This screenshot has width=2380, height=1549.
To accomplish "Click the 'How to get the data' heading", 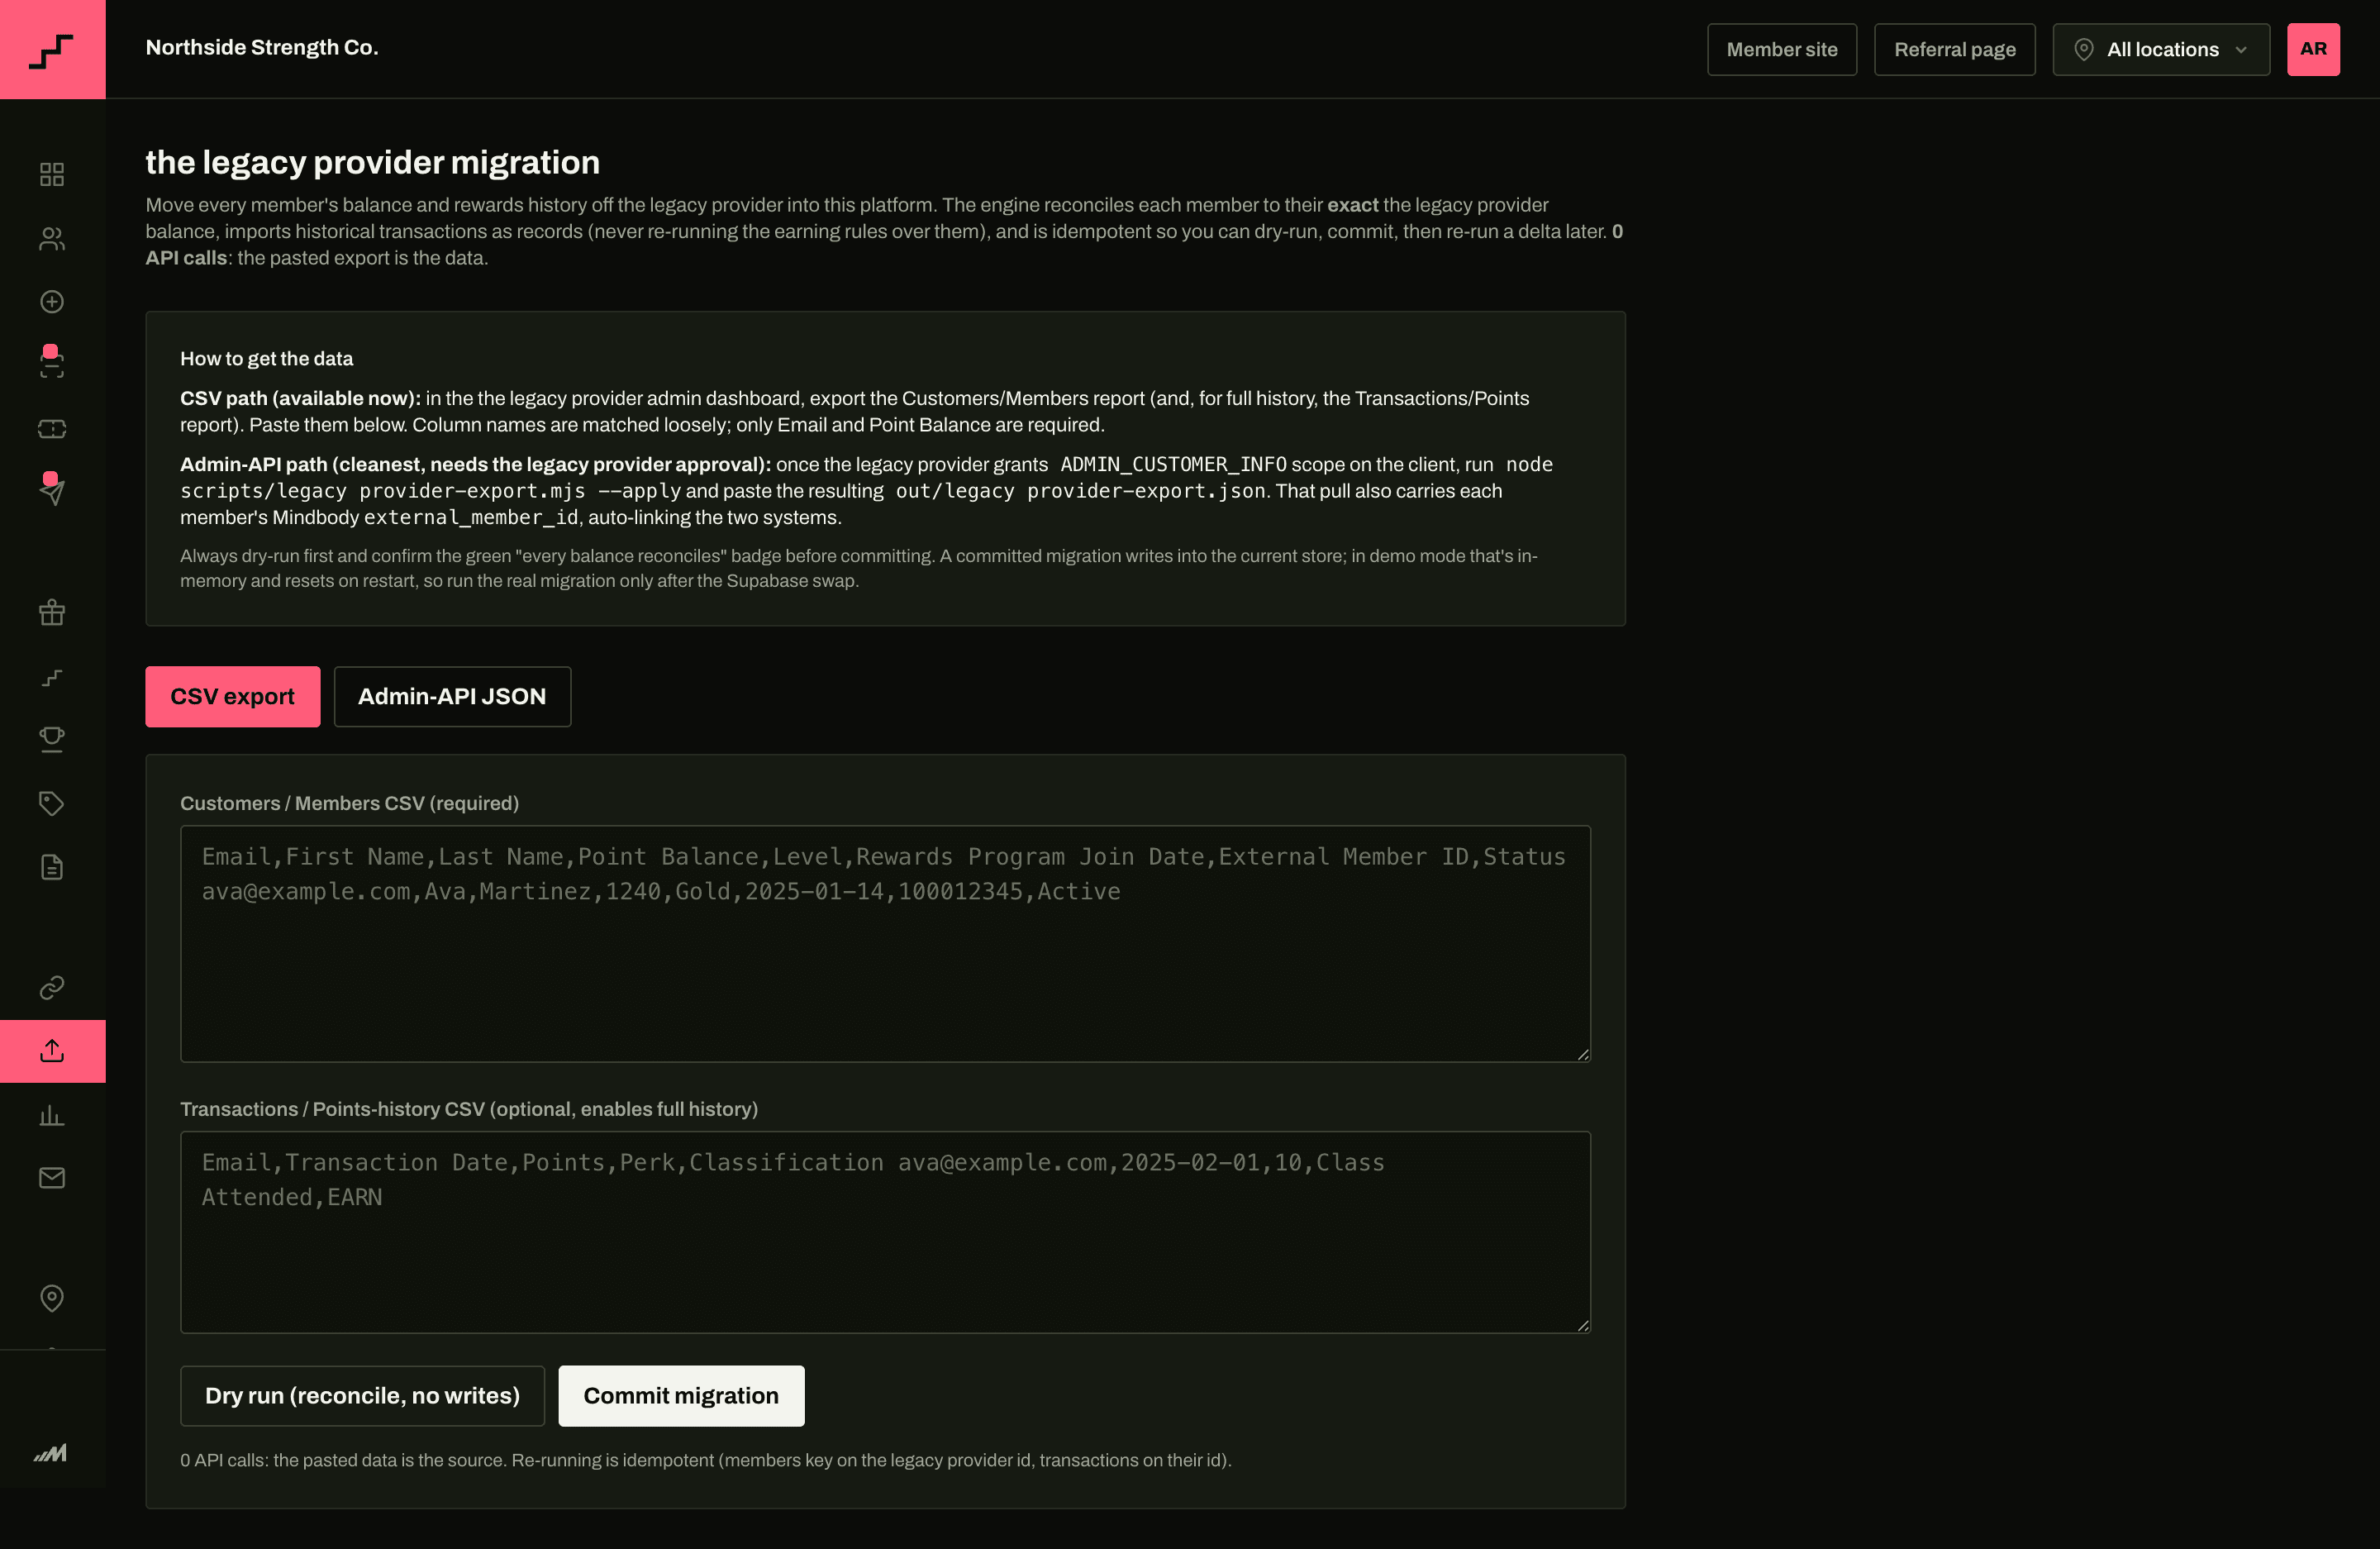I will pos(266,358).
